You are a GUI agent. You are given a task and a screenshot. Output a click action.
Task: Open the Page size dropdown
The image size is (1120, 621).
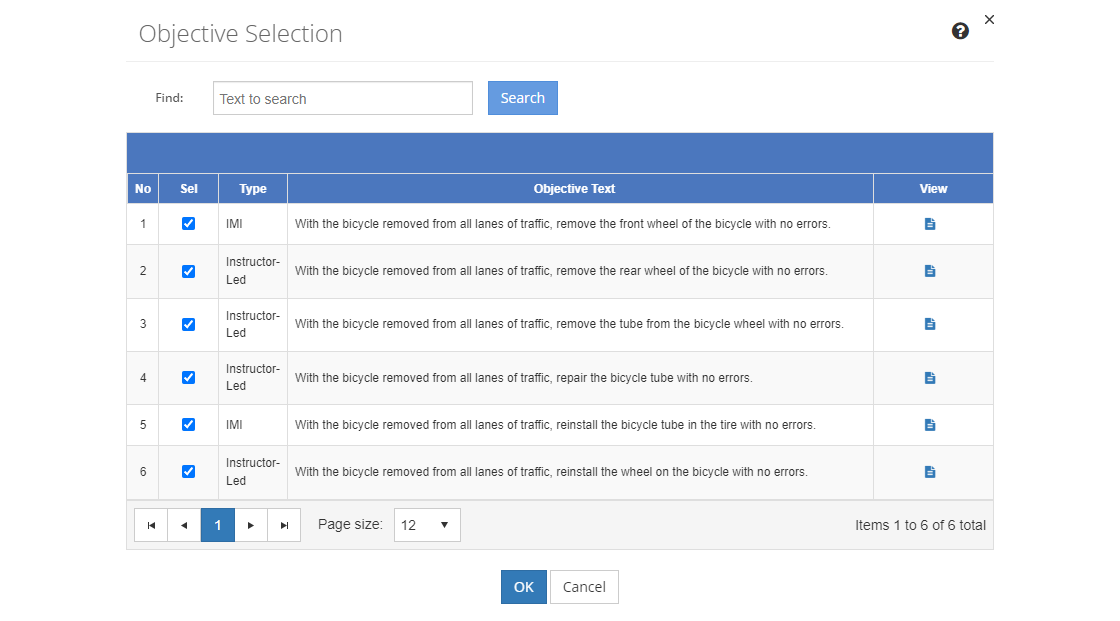[427, 525]
